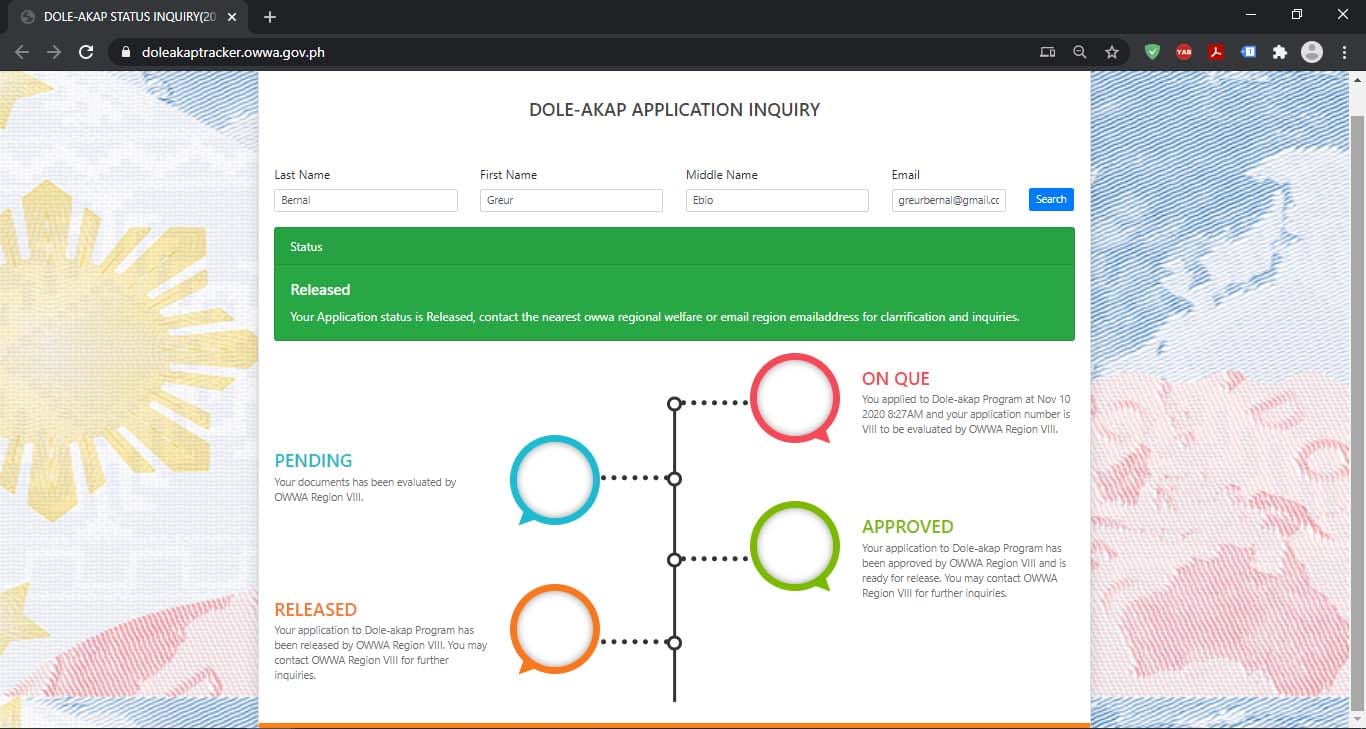Open the Chrome profile avatar
1366x729 pixels.
[x=1312, y=52]
